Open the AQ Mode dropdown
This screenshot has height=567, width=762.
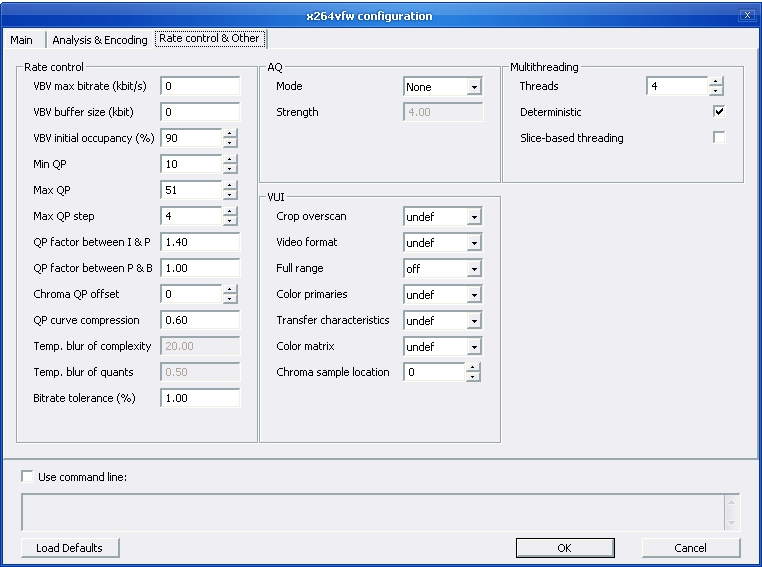click(x=473, y=87)
